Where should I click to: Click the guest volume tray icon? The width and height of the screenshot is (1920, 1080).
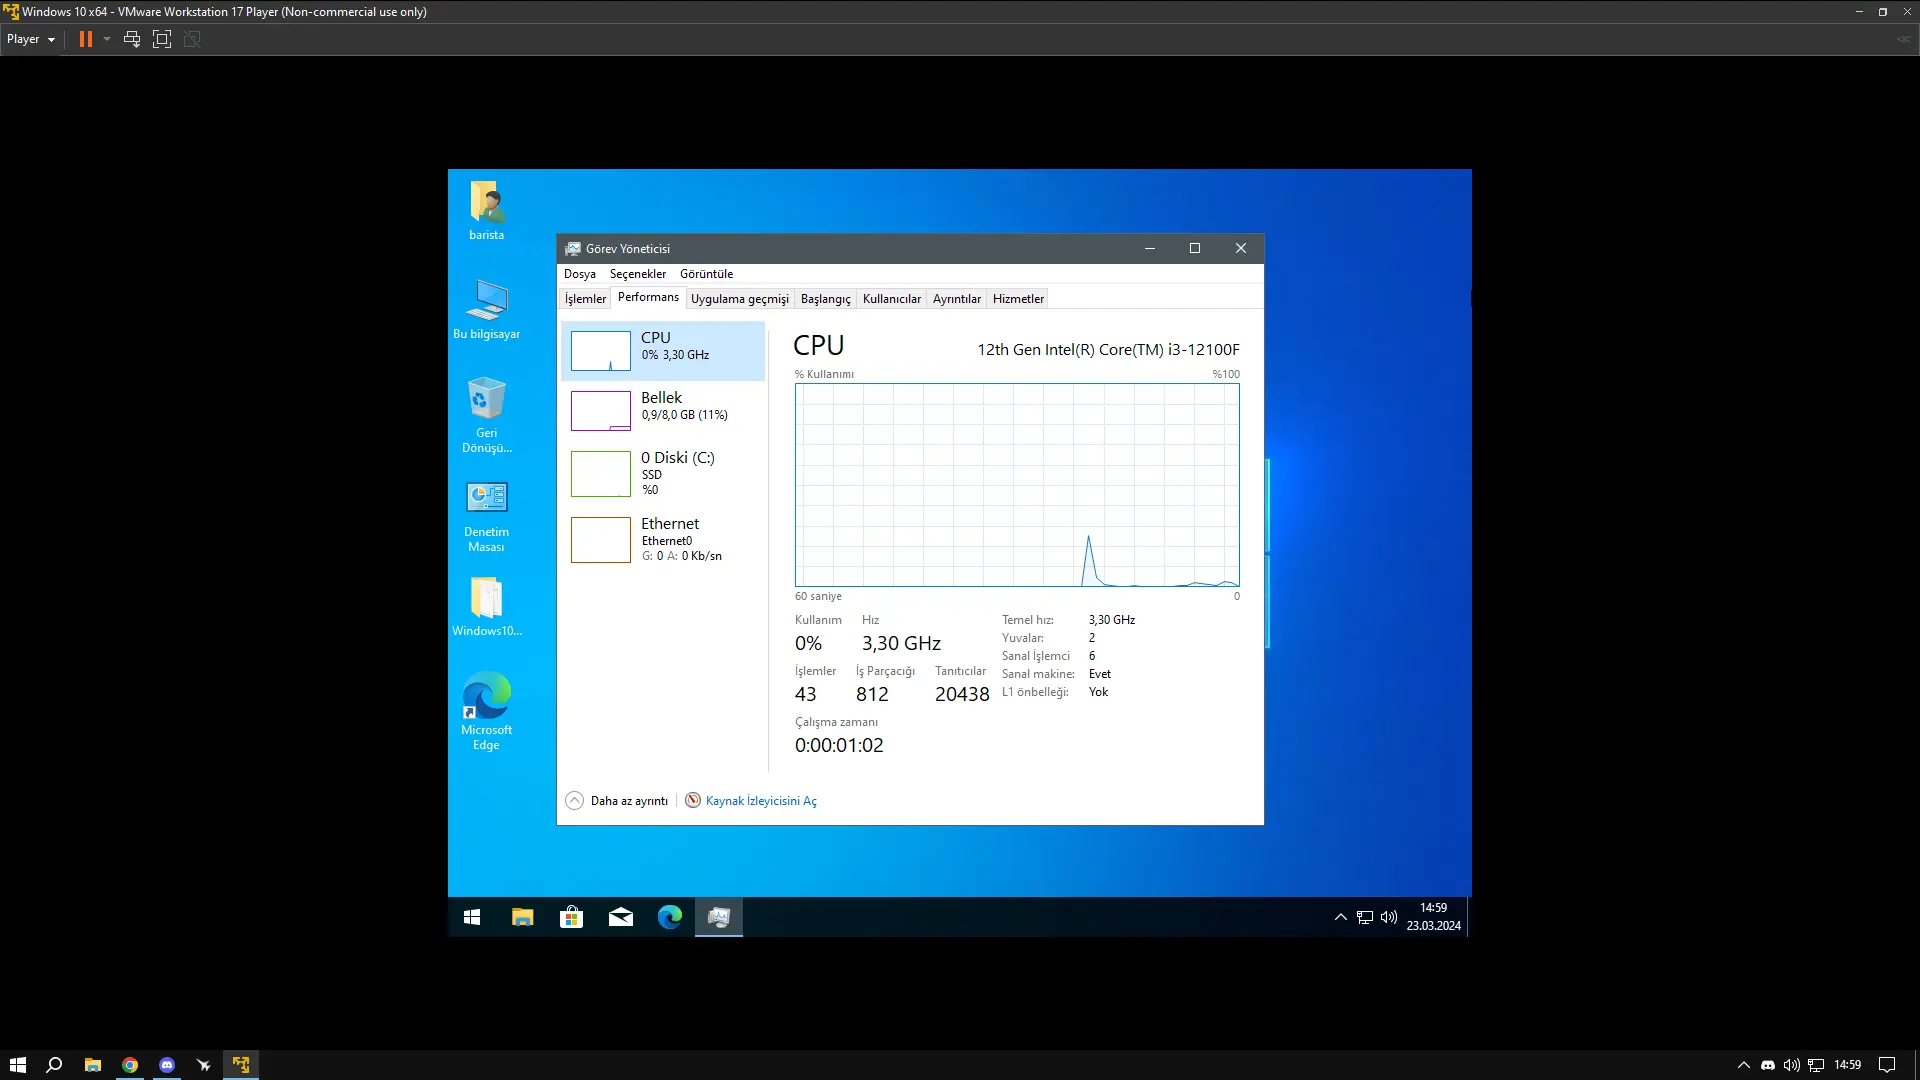1389,917
